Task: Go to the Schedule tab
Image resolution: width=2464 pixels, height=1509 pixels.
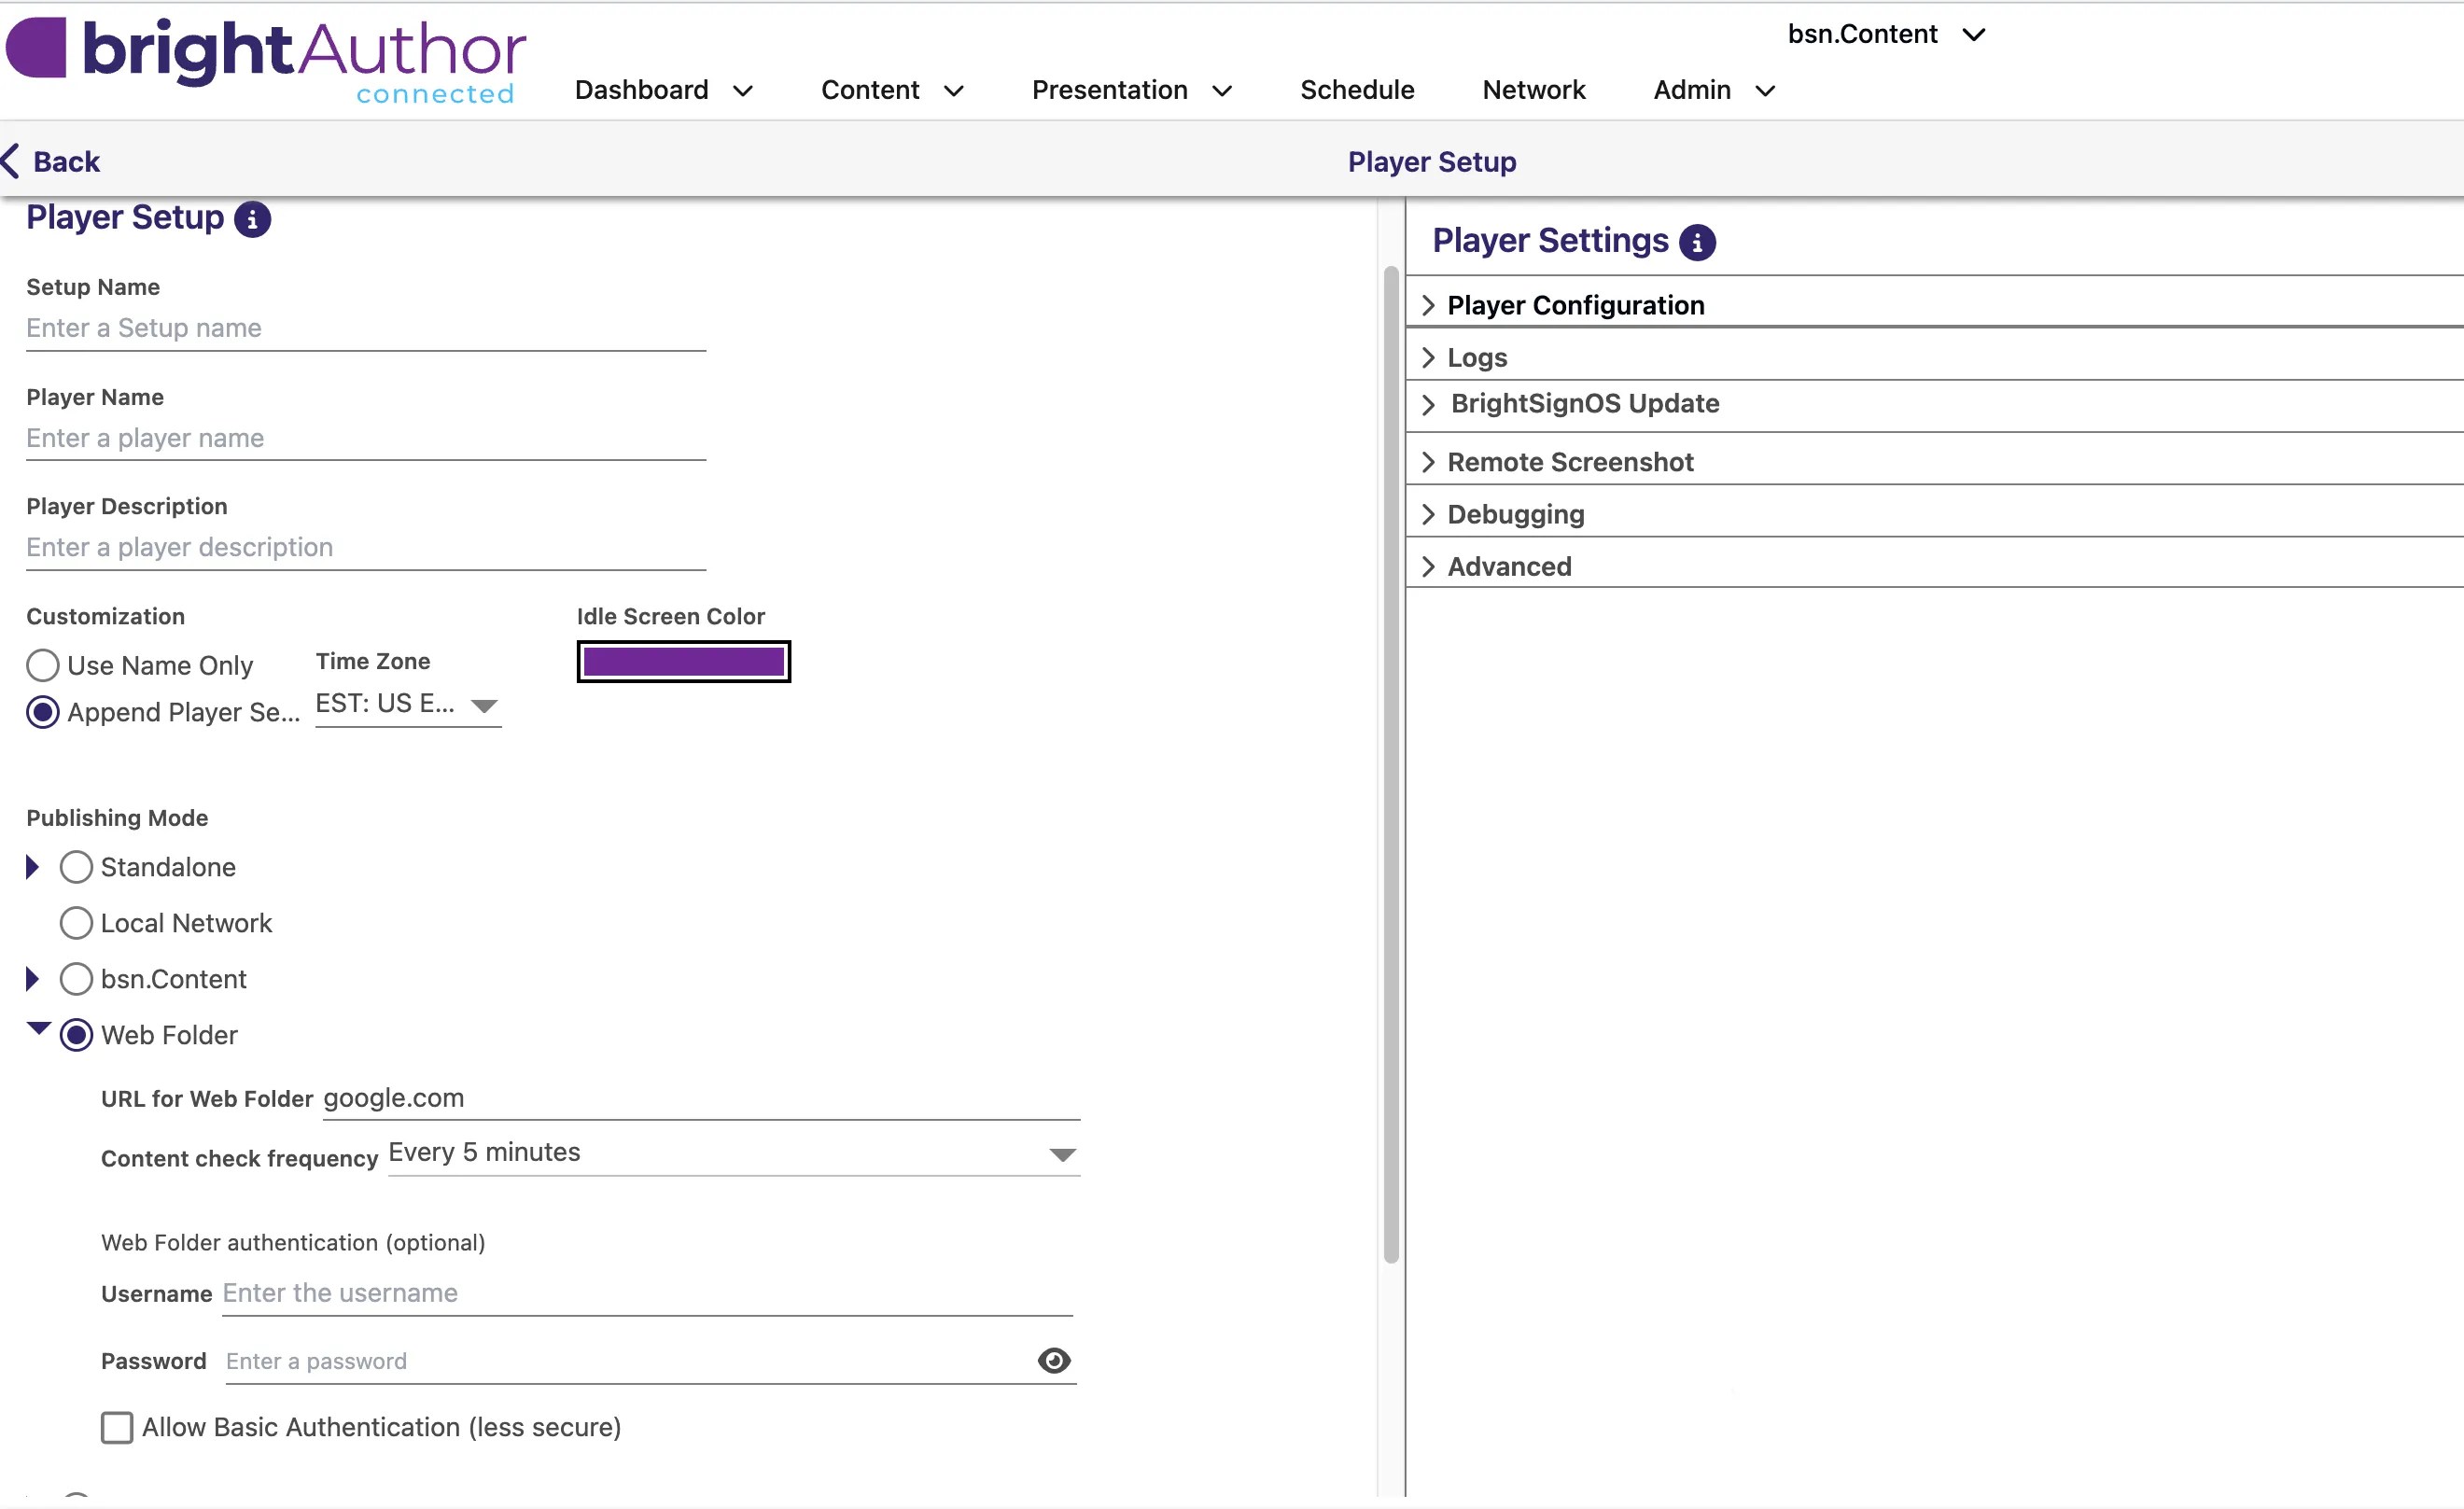Action: [x=1357, y=90]
